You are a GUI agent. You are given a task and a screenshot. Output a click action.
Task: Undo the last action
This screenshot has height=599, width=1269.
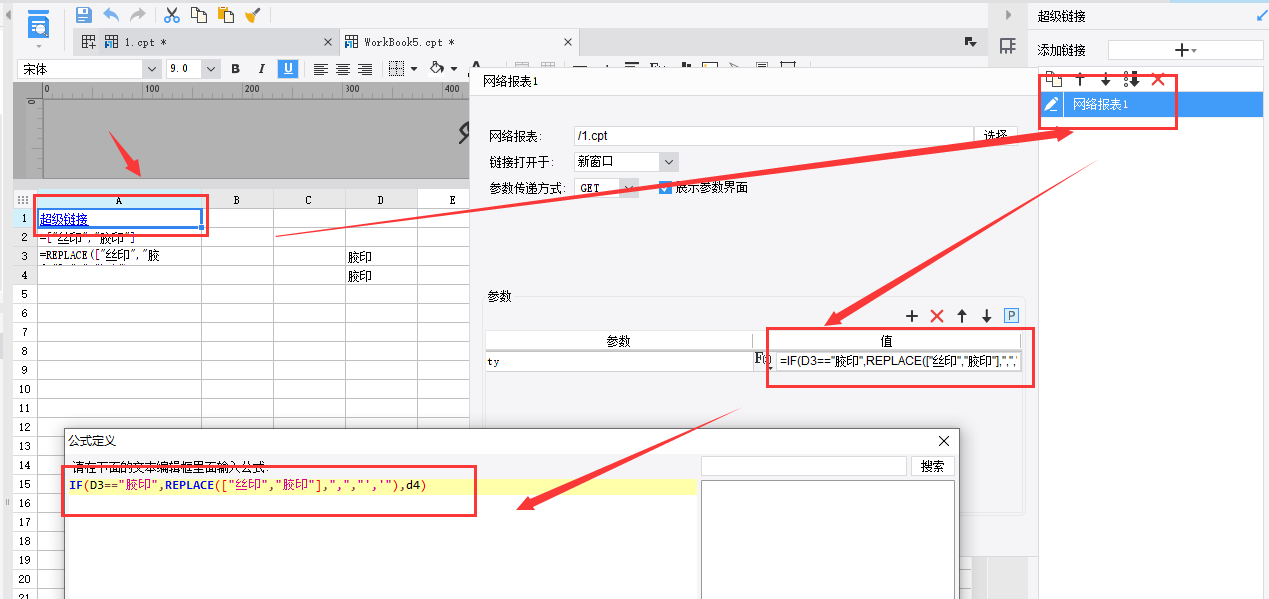coord(111,15)
